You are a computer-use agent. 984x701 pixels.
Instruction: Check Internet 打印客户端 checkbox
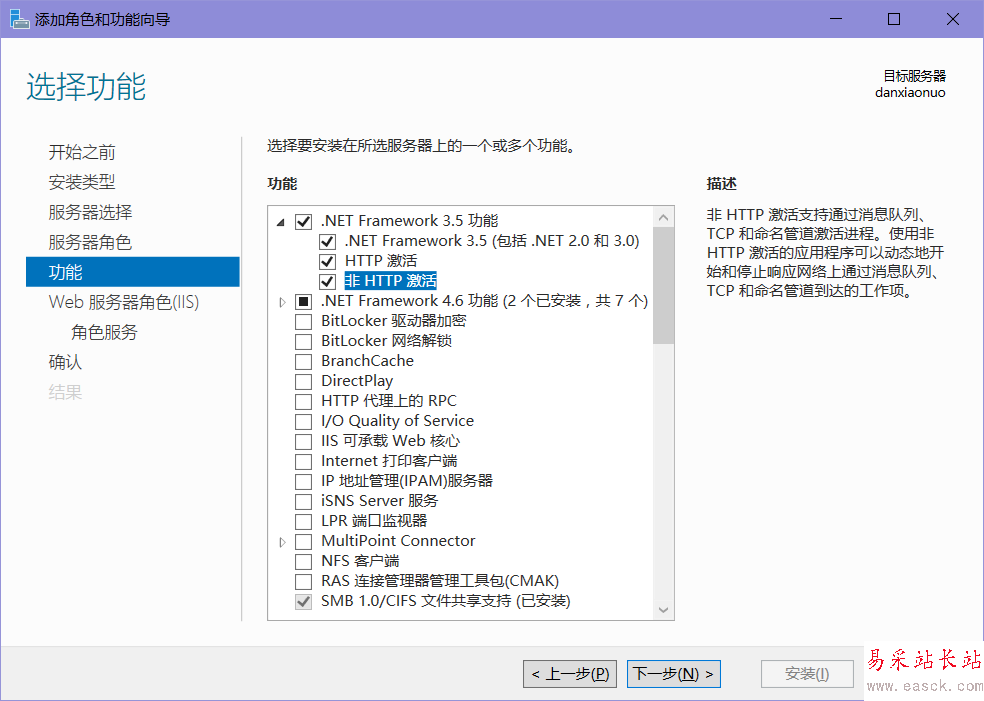click(303, 461)
